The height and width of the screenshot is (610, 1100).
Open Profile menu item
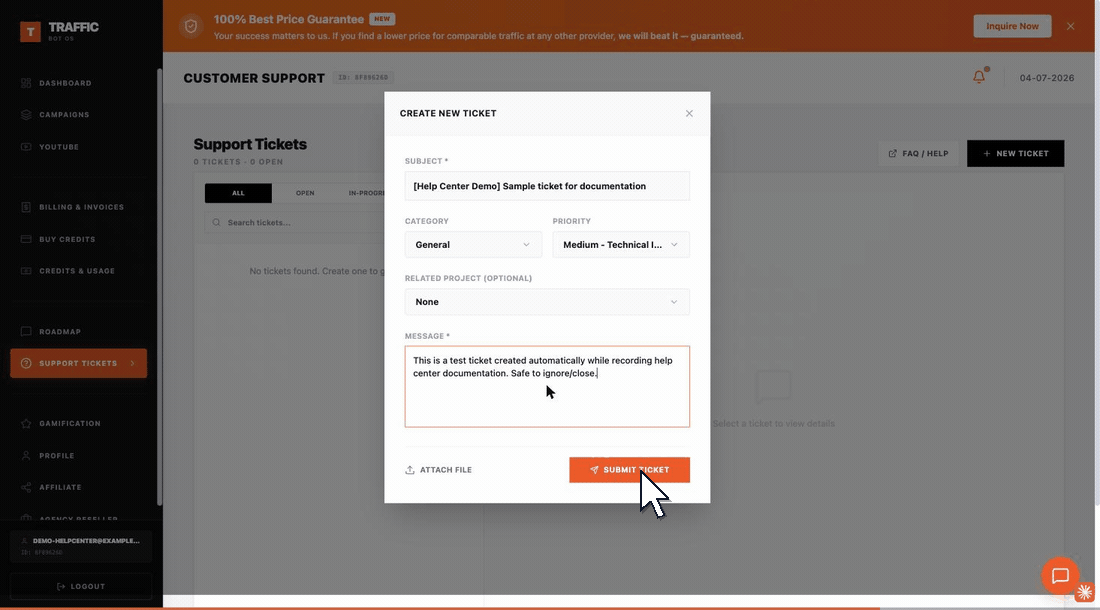(x=57, y=456)
